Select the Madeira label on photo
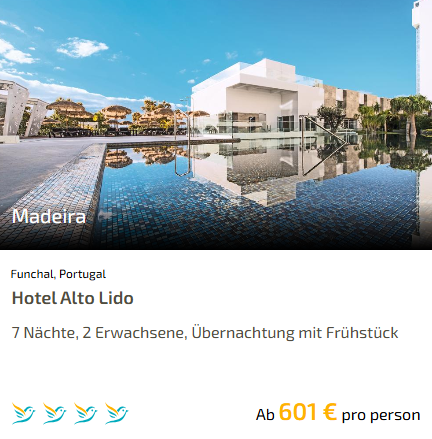Viewport: 432px width, 439px height. point(49,216)
